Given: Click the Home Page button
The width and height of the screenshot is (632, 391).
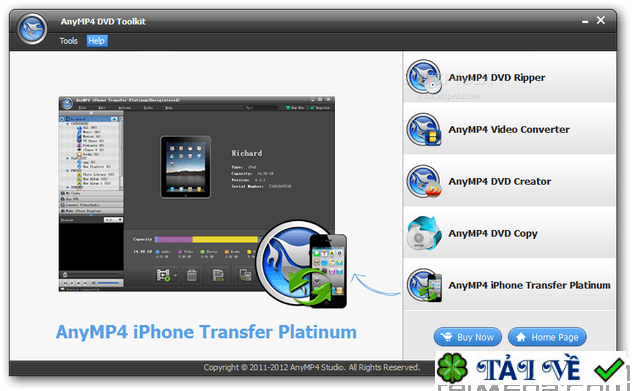Looking at the screenshot, I should pos(547,337).
